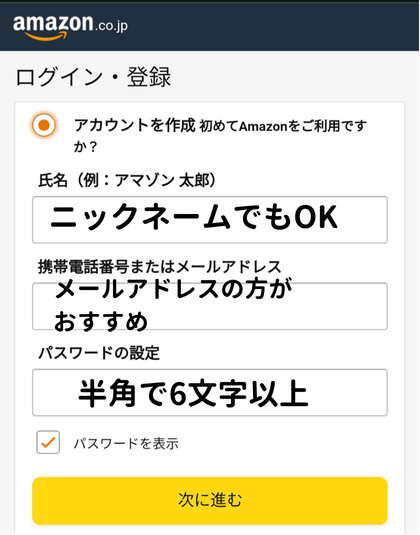This screenshot has width=420, height=535.
Task: Click the パスワードを表示 label text
Action: click(126, 443)
